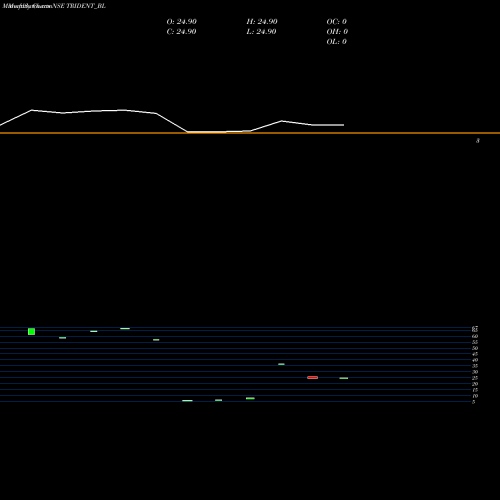Click the 10 price axis label

click(475, 396)
